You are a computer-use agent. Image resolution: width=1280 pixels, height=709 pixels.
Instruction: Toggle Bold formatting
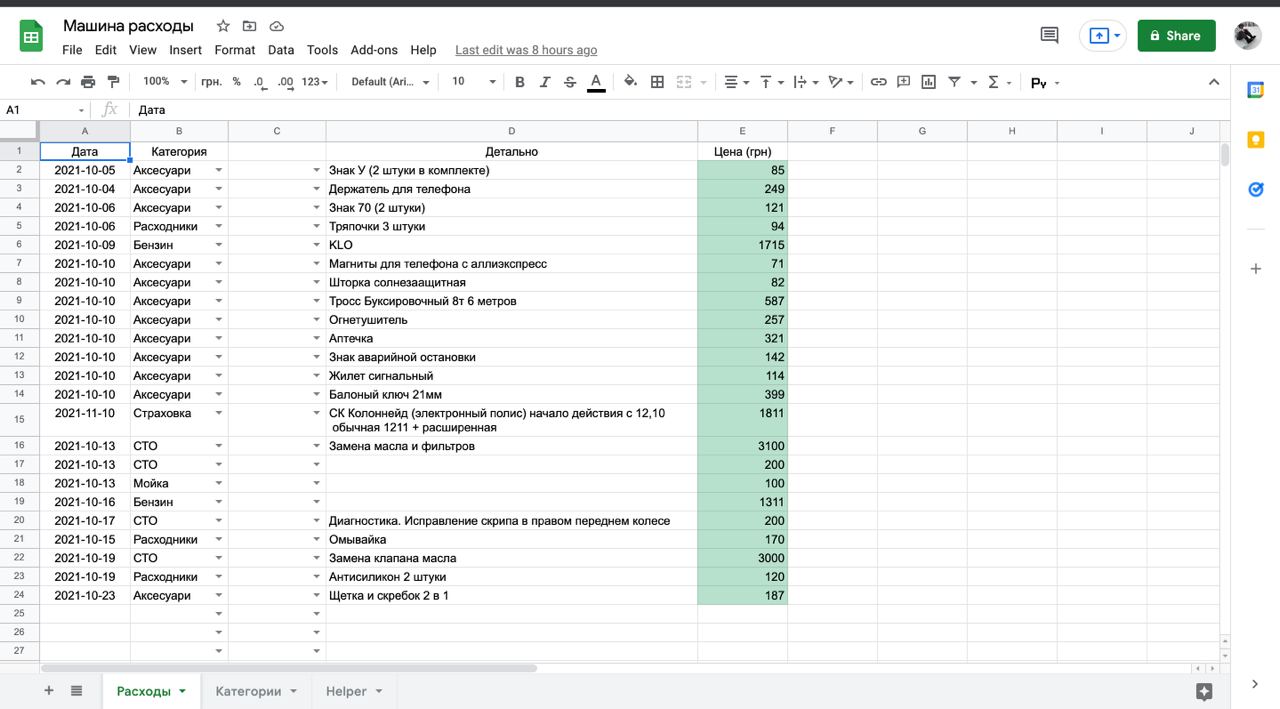519,82
